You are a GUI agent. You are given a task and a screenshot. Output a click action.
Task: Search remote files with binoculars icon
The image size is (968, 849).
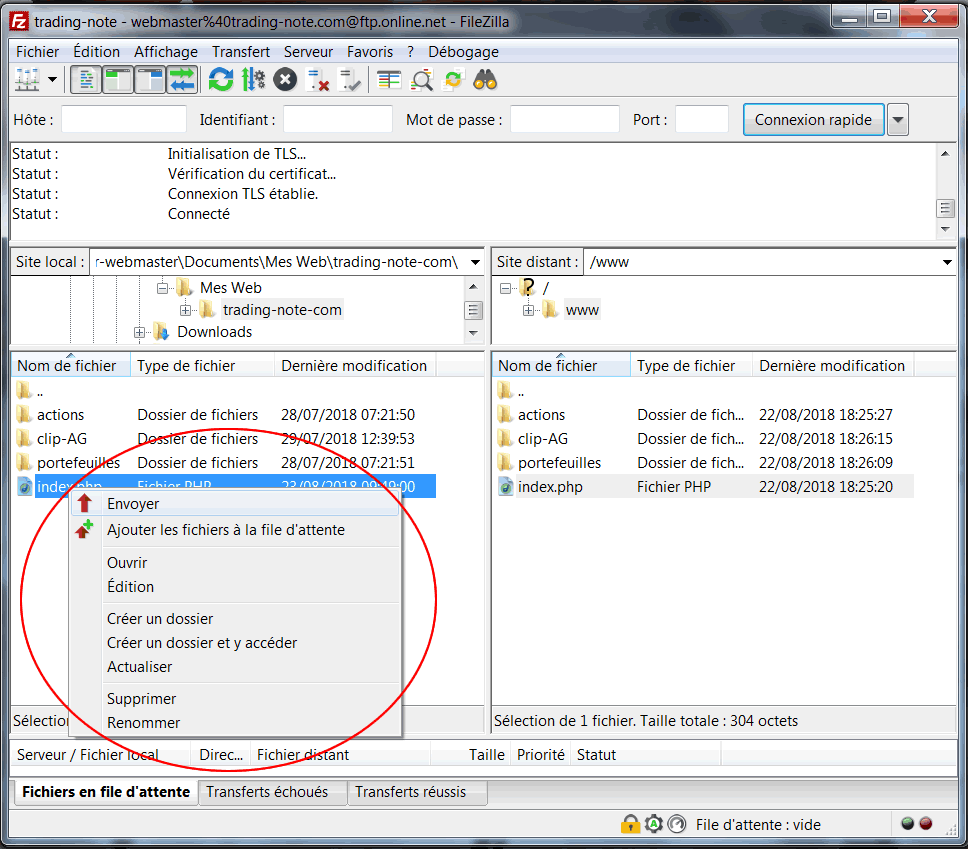click(485, 80)
